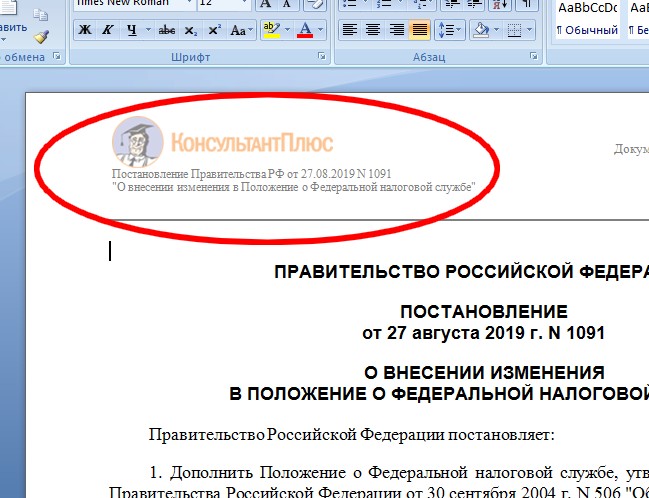Image resolution: width=649 pixels, height=498 pixels.
Task: Align text to the left
Action: click(x=350, y=29)
